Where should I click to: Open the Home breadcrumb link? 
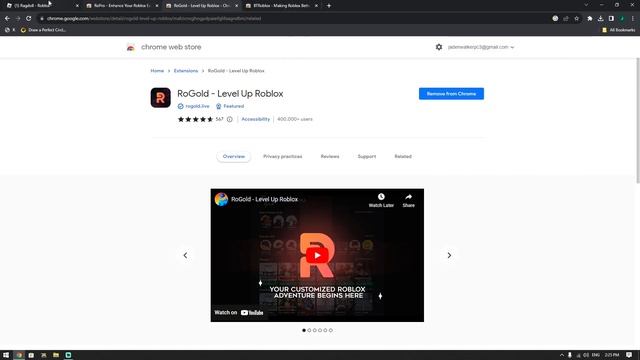point(157,71)
